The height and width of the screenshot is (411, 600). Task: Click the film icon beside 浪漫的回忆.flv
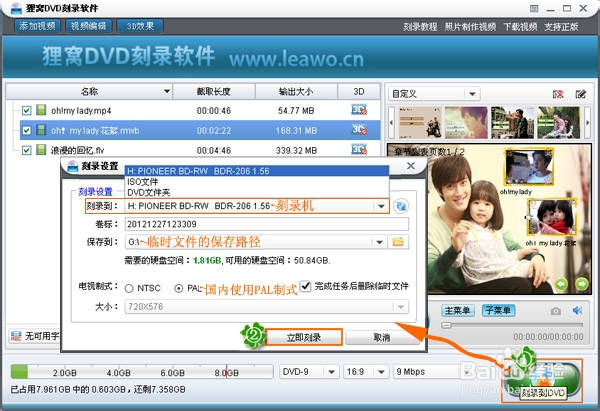click(x=41, y=150)
